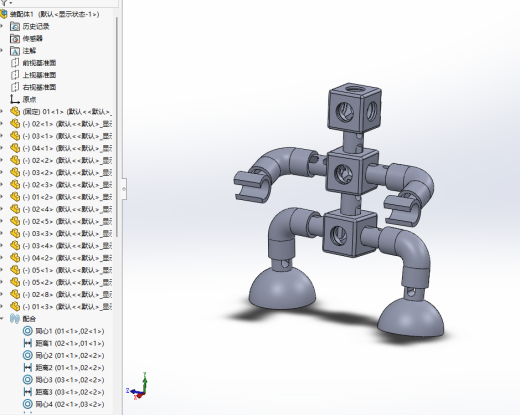Image resolution: width=520 pixels, height=415 pixels.
Task: Click the feature tree vertical scrollbar
Action: [x=117, y=127]
